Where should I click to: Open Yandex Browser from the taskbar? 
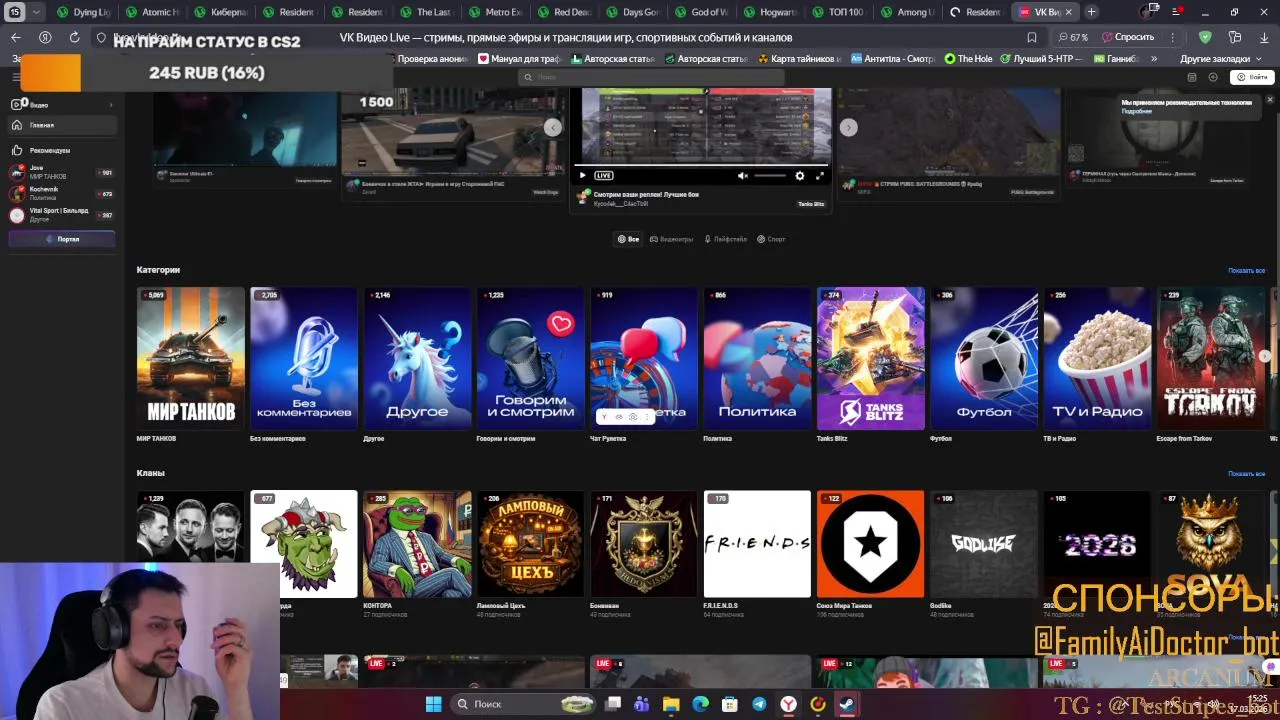point(788,704)
